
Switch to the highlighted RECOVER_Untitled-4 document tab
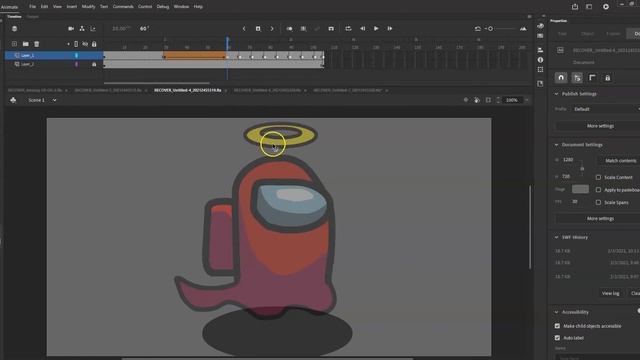click(x=188, y=90)
